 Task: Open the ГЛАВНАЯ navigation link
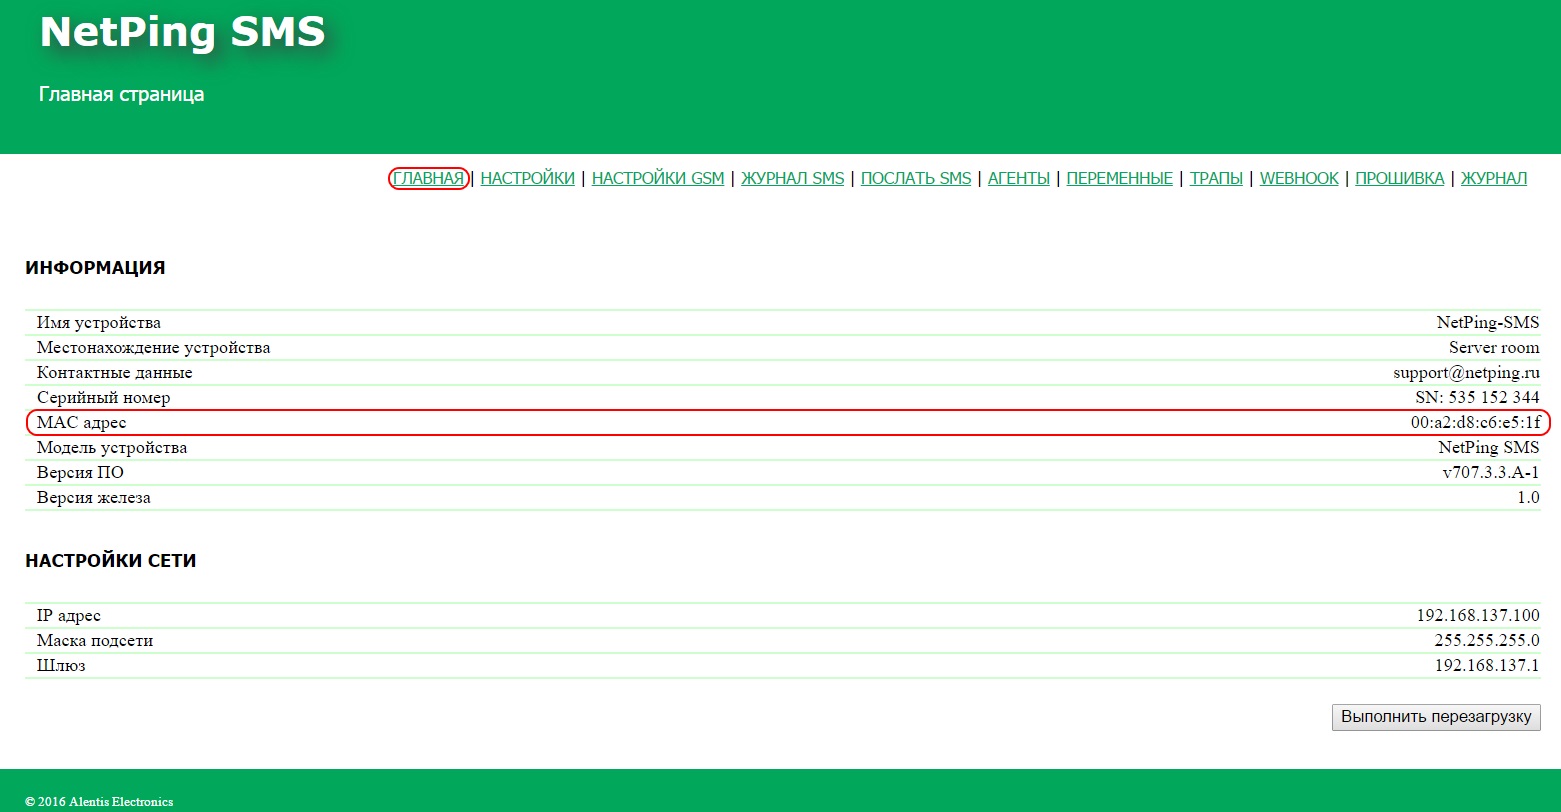coord(429,179)
